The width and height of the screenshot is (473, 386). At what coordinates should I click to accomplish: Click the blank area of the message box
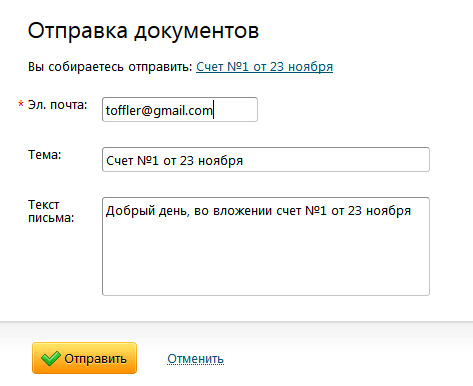[x=266, y=260]
